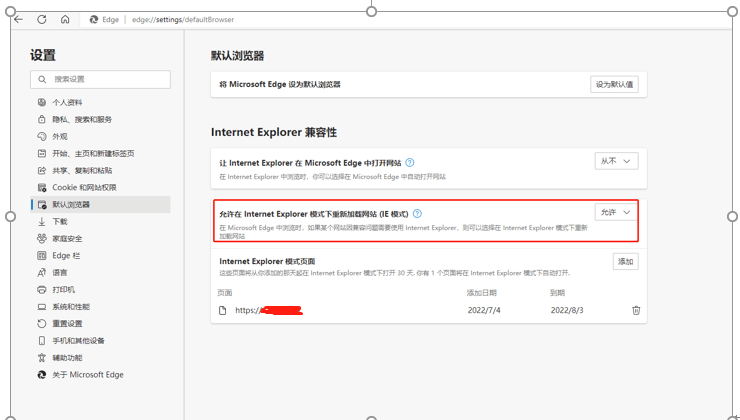Delete the https page entry with trash icon
Viewport: 740px width, 420px height.
(636, 310)
